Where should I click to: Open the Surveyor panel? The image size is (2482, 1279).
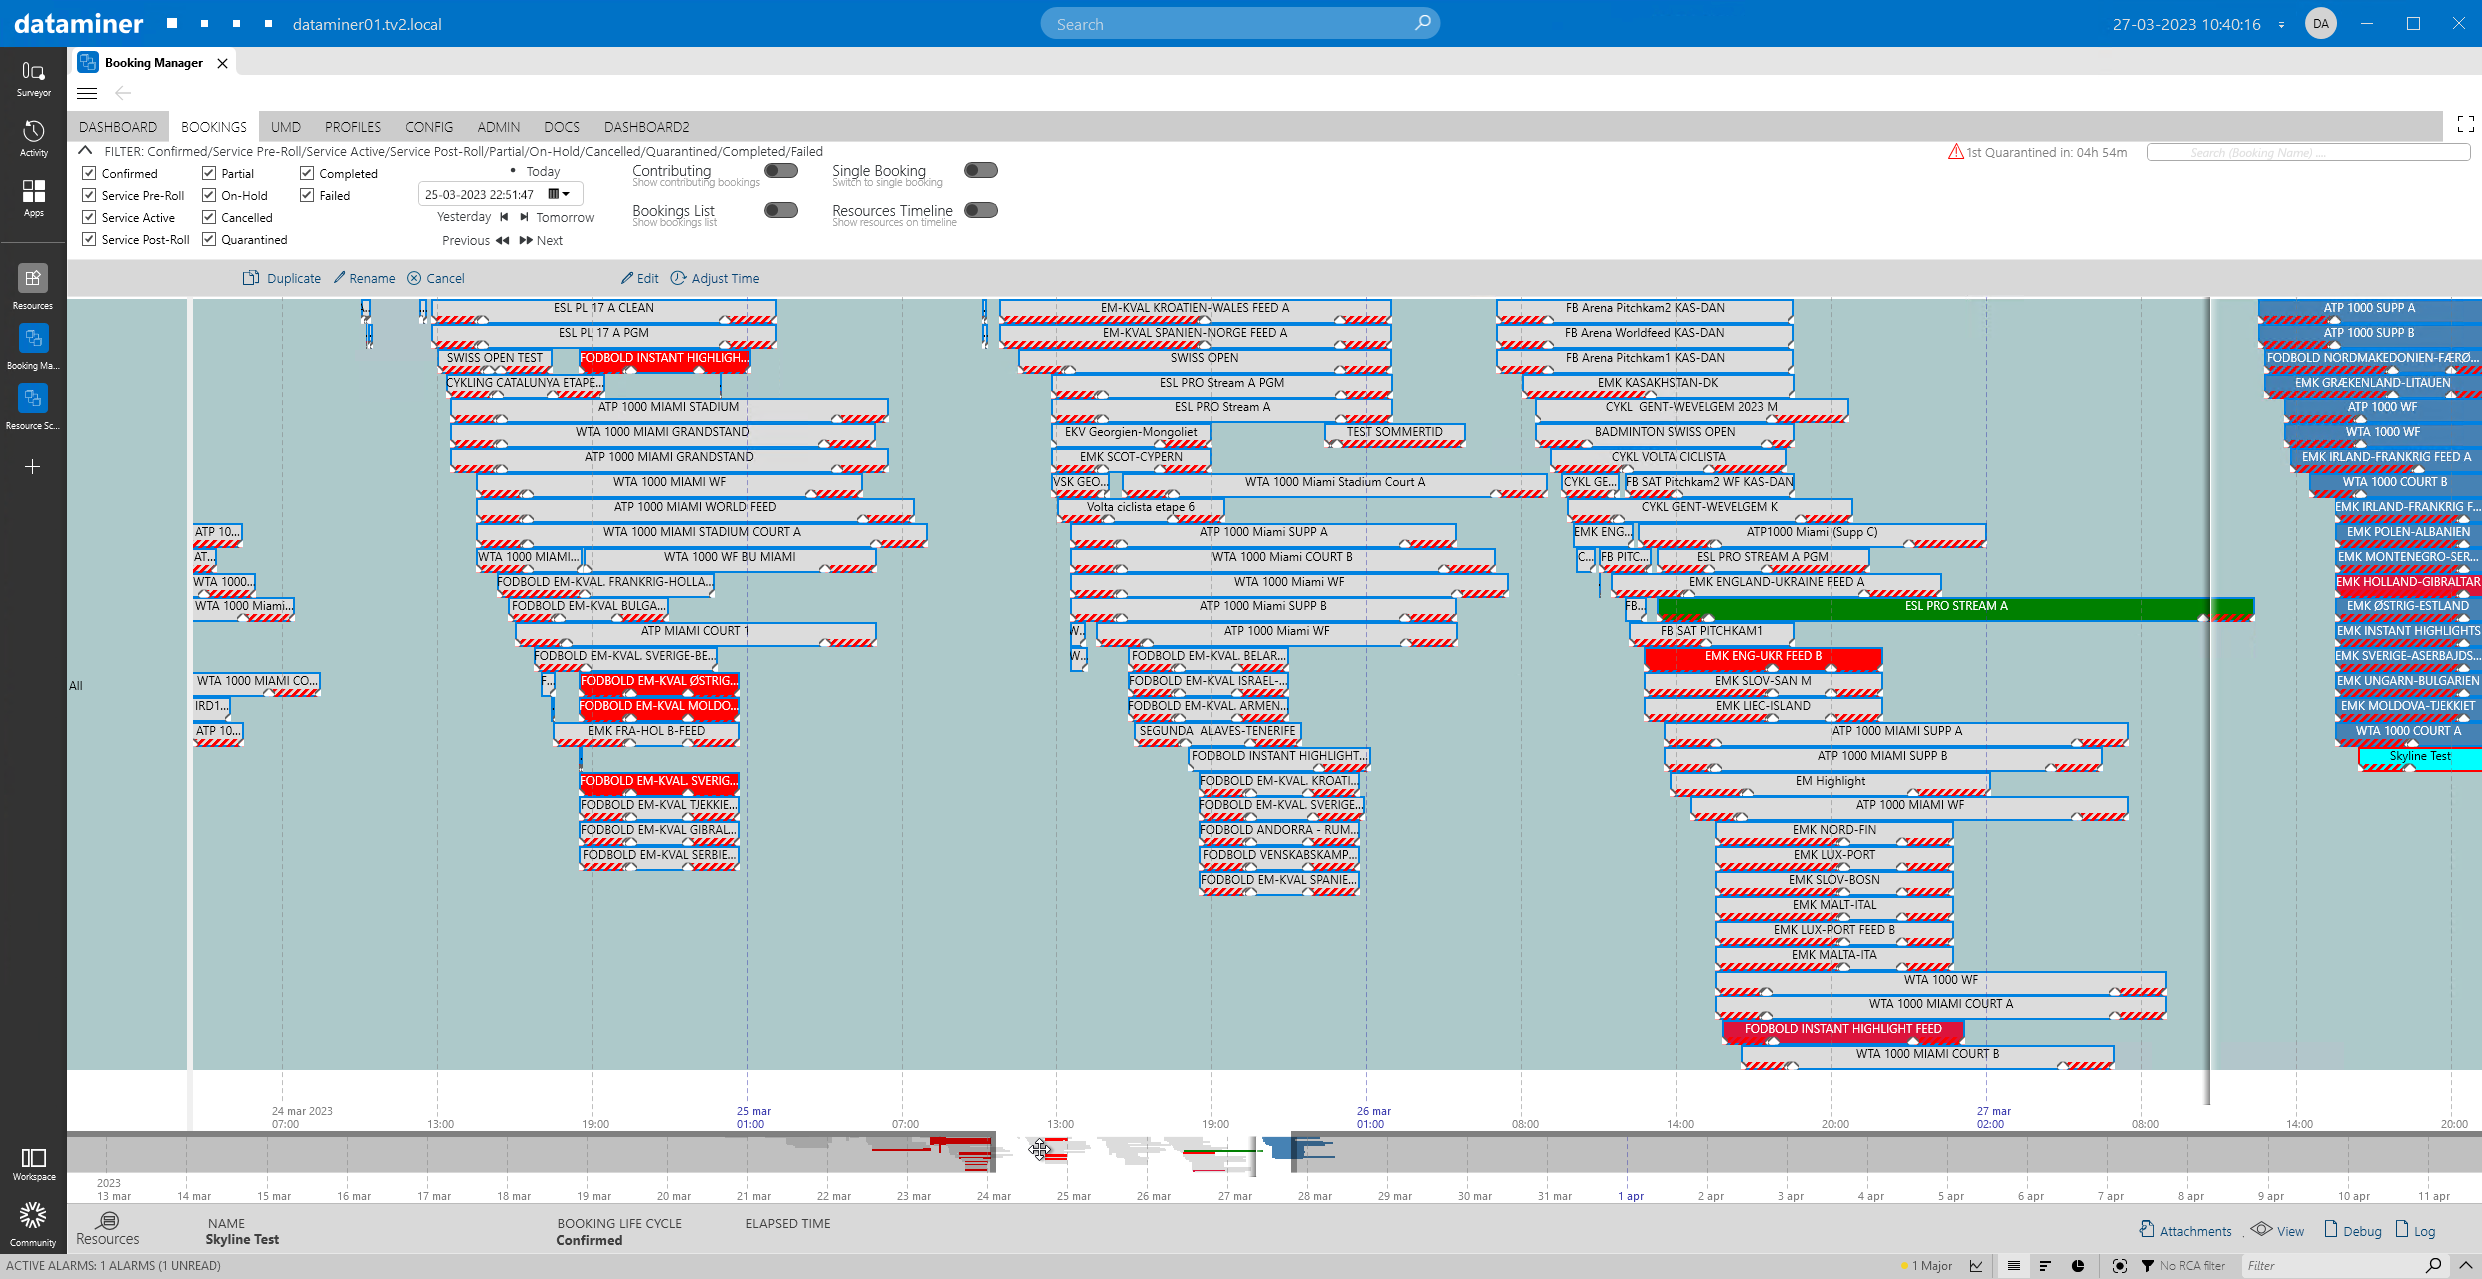point(33,78)
